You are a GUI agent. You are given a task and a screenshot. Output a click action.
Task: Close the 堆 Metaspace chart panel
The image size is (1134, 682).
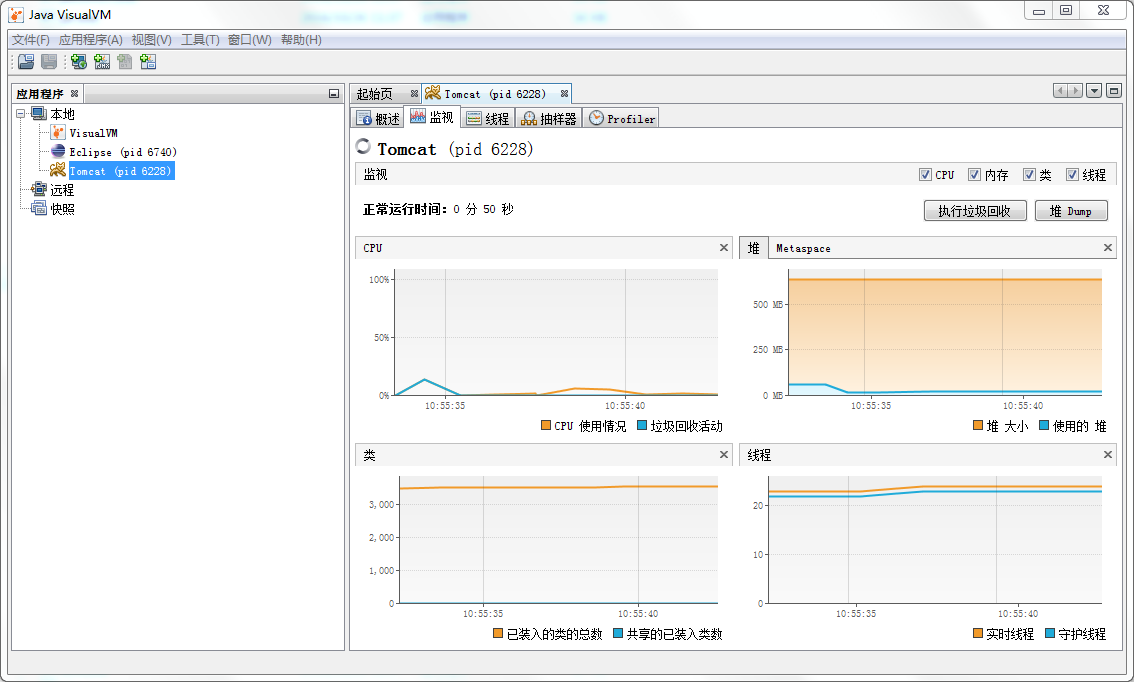pos(1108,247)
